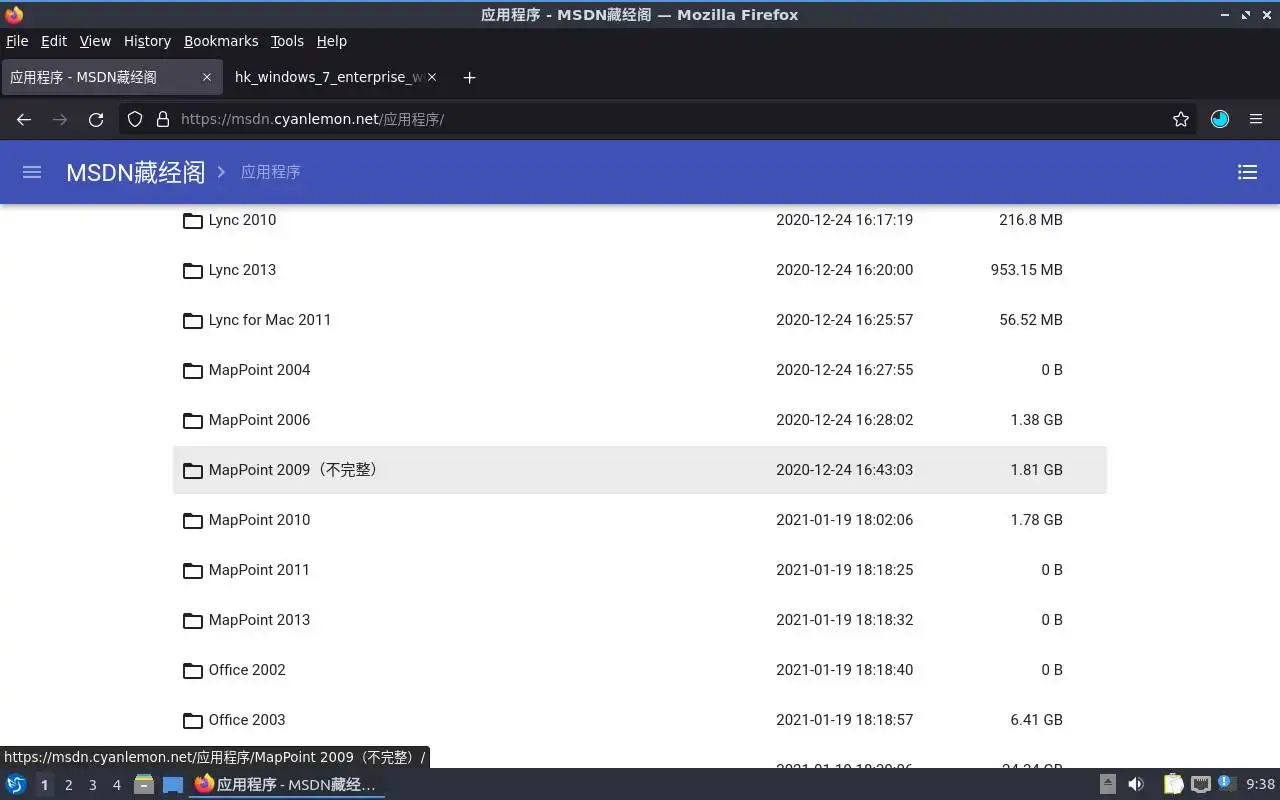Reload the current page
Viewport: 1280px width, 800px height.
click(x=96, y=119)
